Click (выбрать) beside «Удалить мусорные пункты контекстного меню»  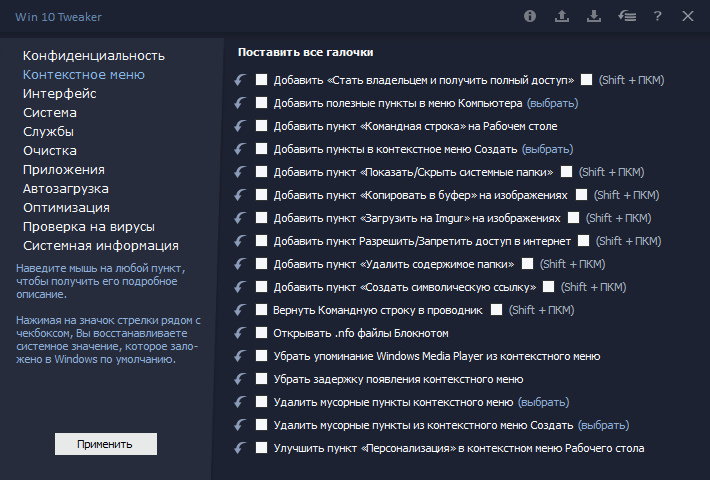click(542, 402)
